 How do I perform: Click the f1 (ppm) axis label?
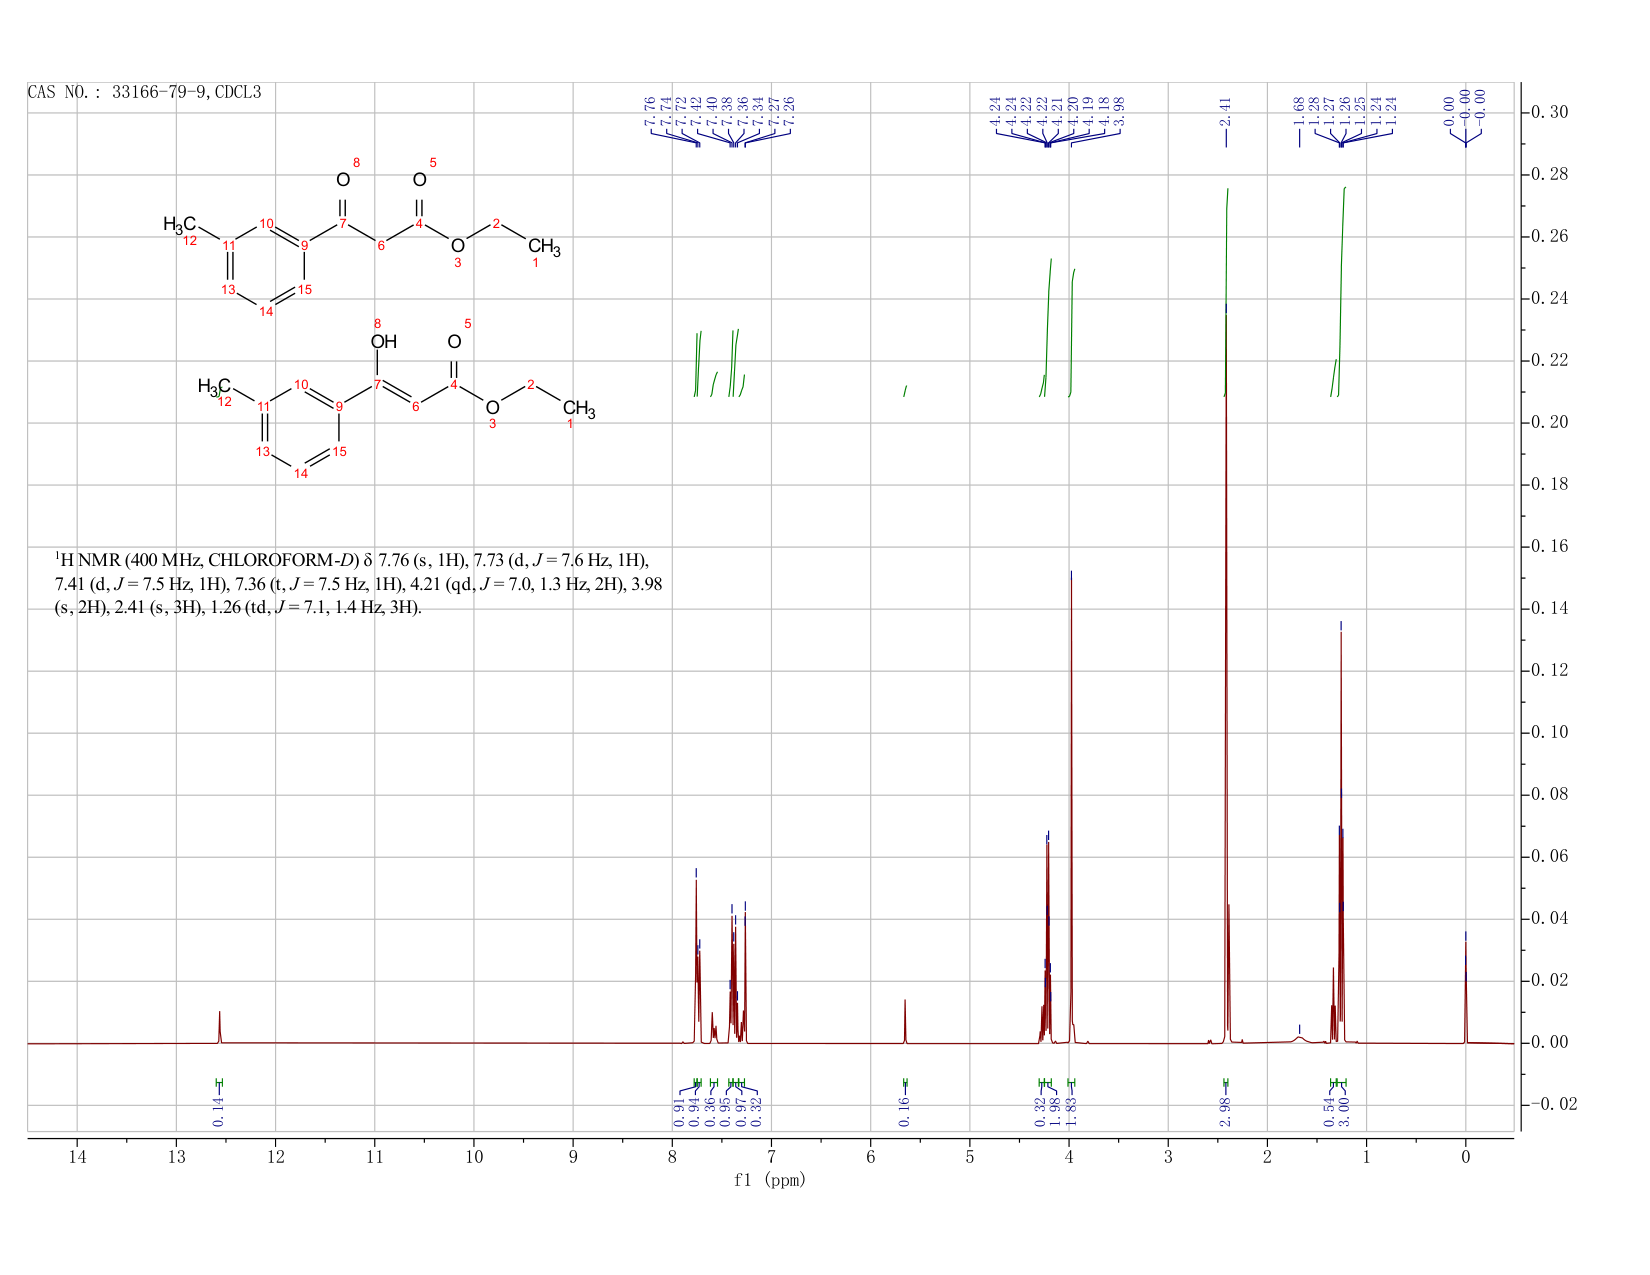pyautogui.click(x=769, y=1180)
